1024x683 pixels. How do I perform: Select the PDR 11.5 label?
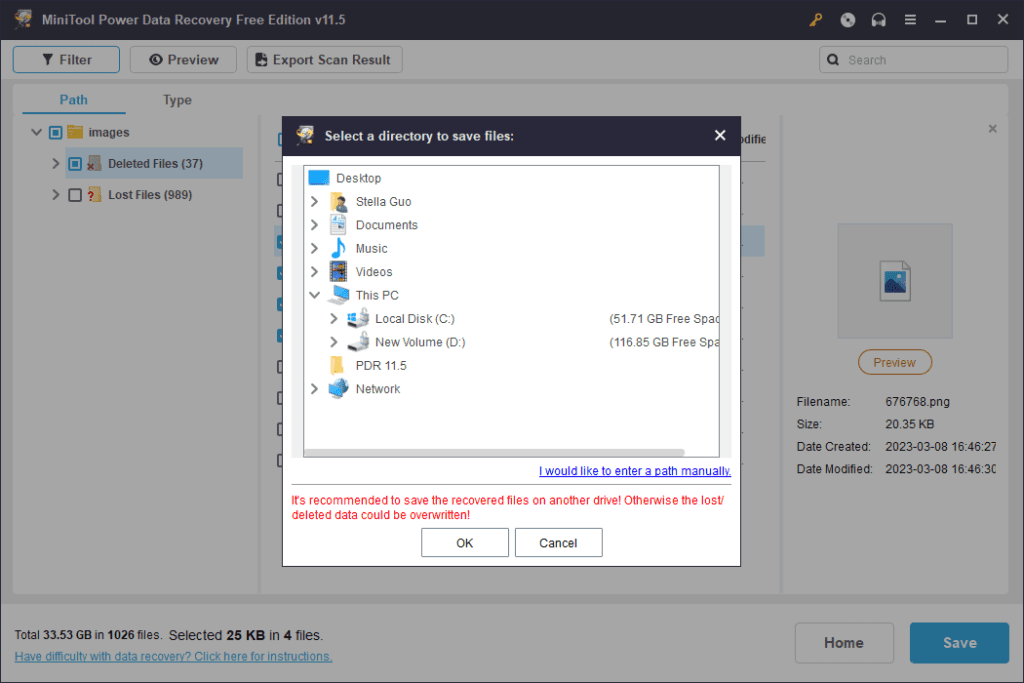click(x=381, y=366)
